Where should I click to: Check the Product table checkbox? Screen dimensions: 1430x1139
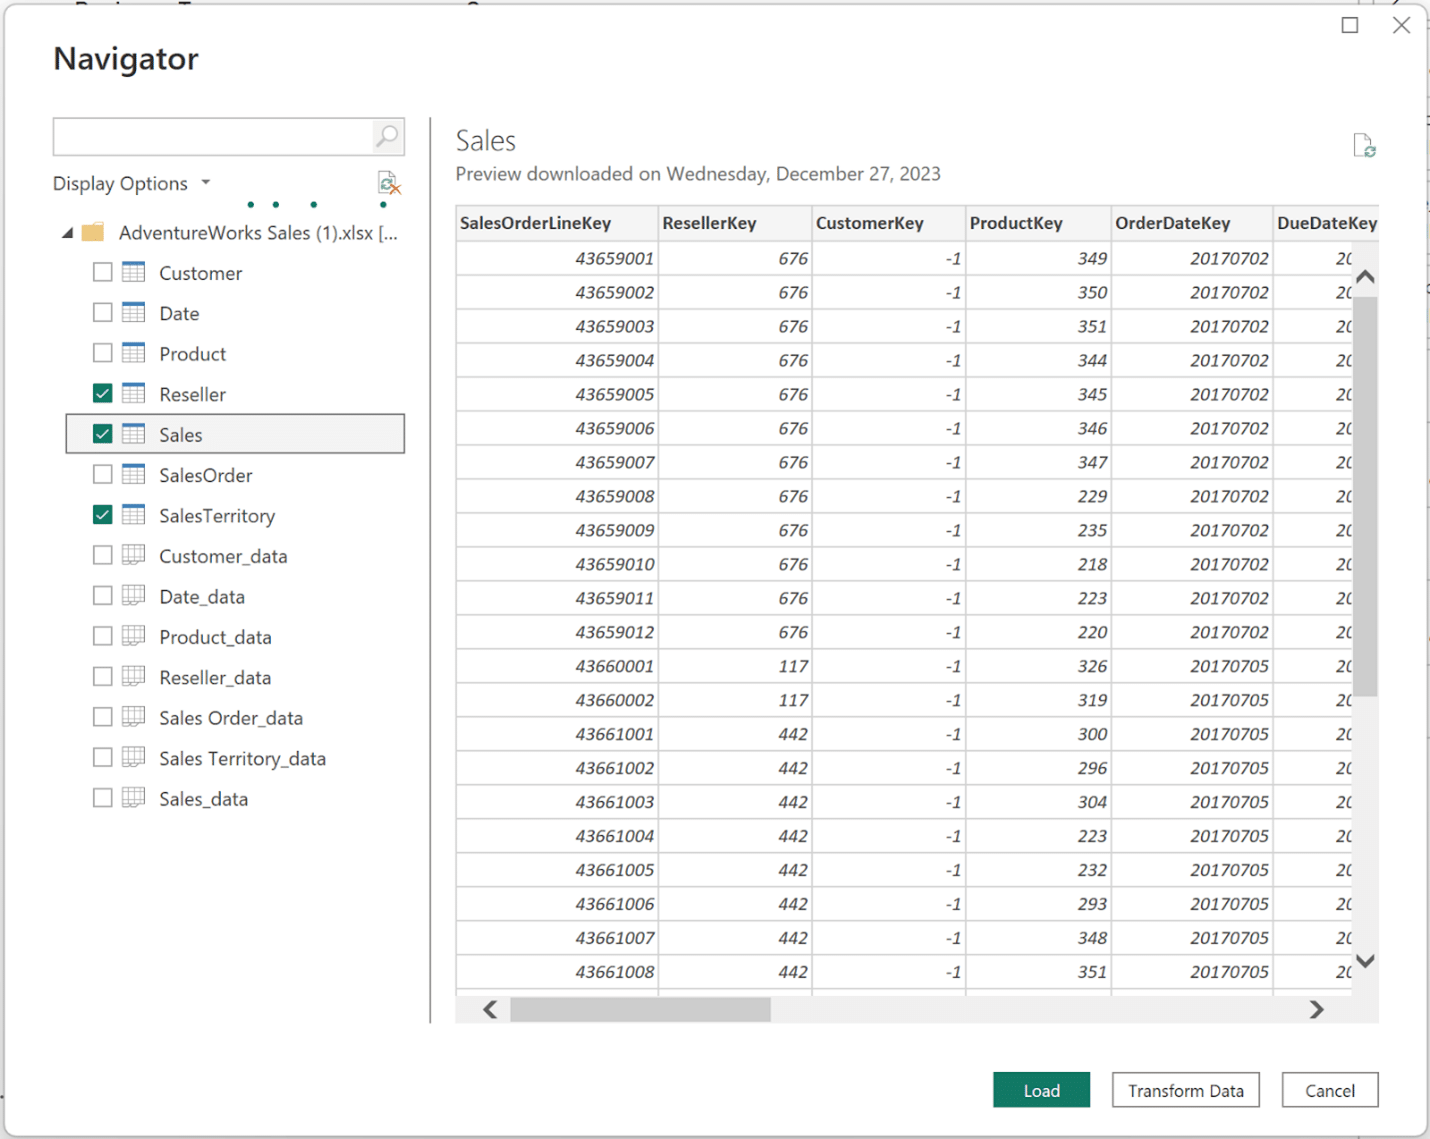[102, 353]
